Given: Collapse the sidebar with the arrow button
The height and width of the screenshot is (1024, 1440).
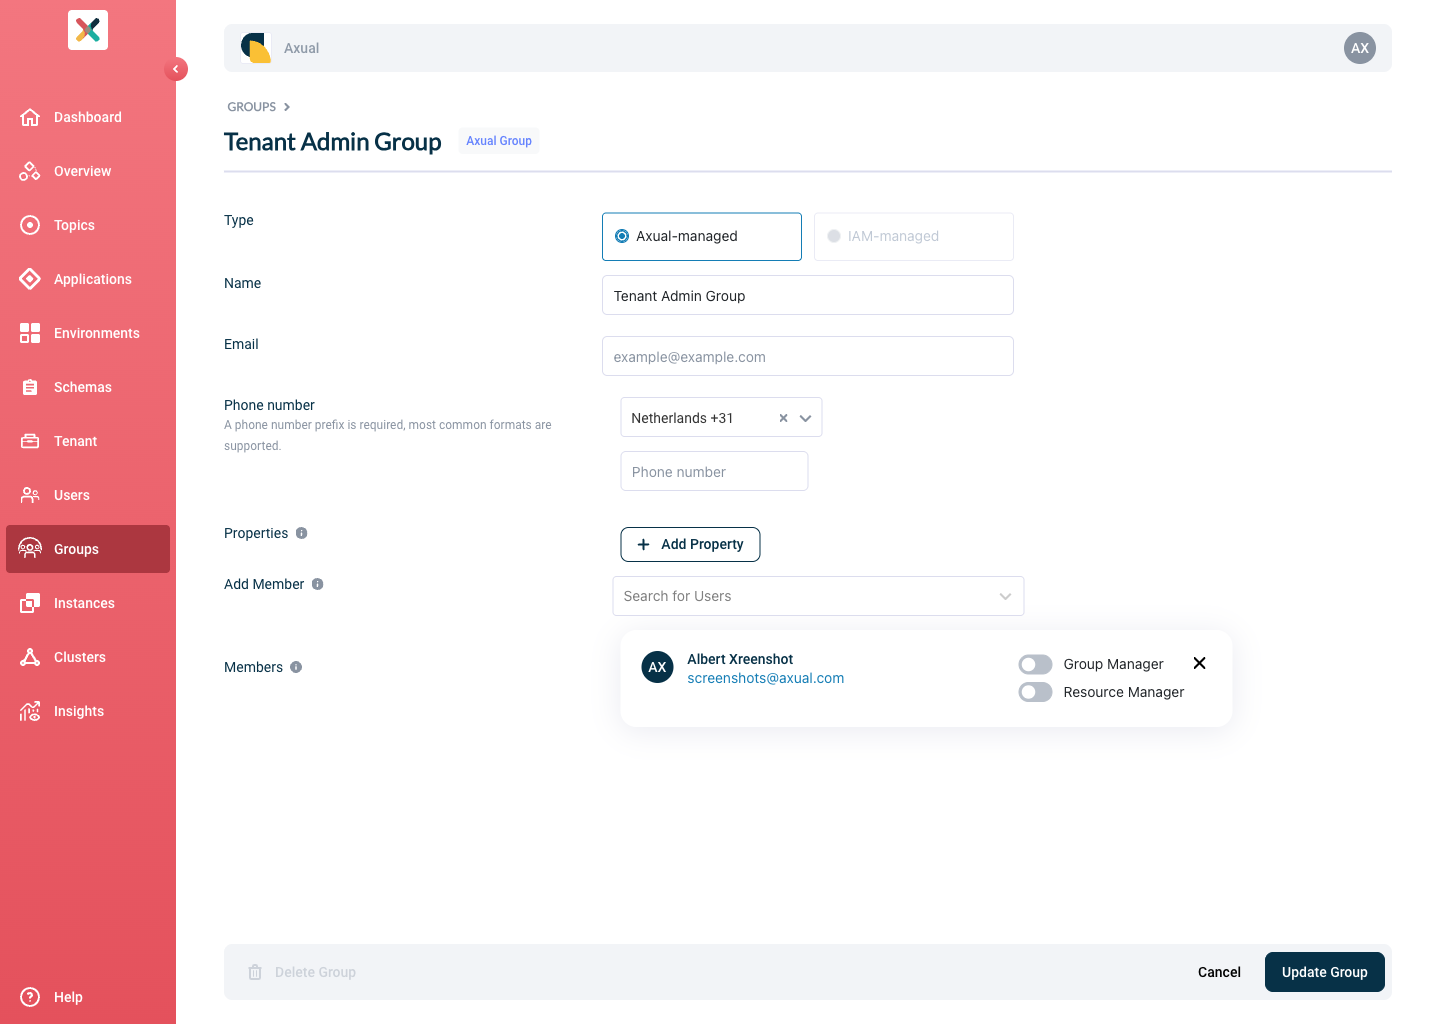Looking at the screenshot, I should 176,69.
